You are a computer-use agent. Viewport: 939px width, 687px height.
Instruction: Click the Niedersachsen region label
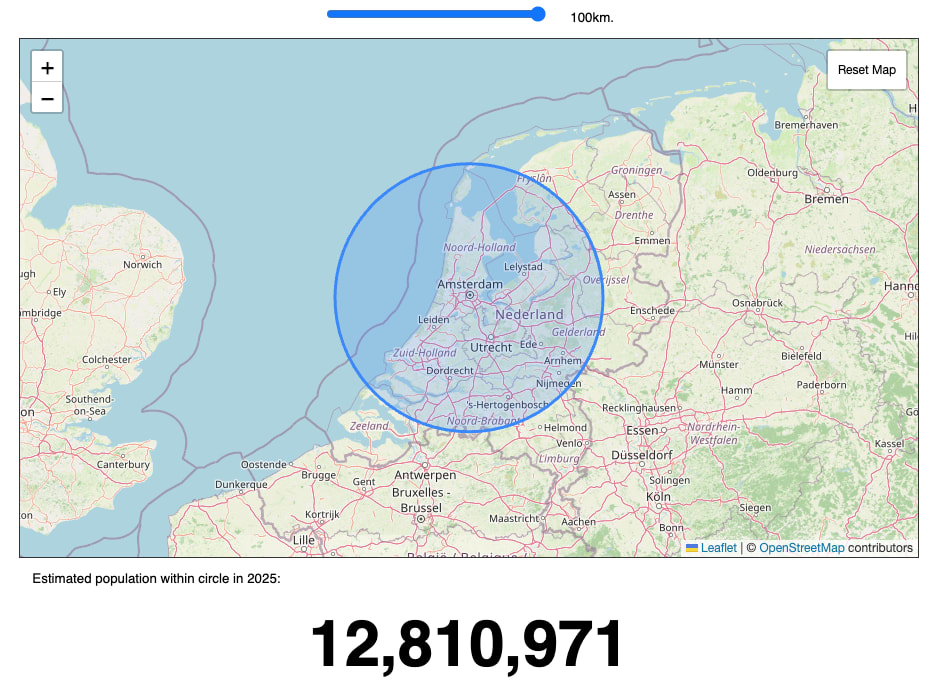pos(840,249)
